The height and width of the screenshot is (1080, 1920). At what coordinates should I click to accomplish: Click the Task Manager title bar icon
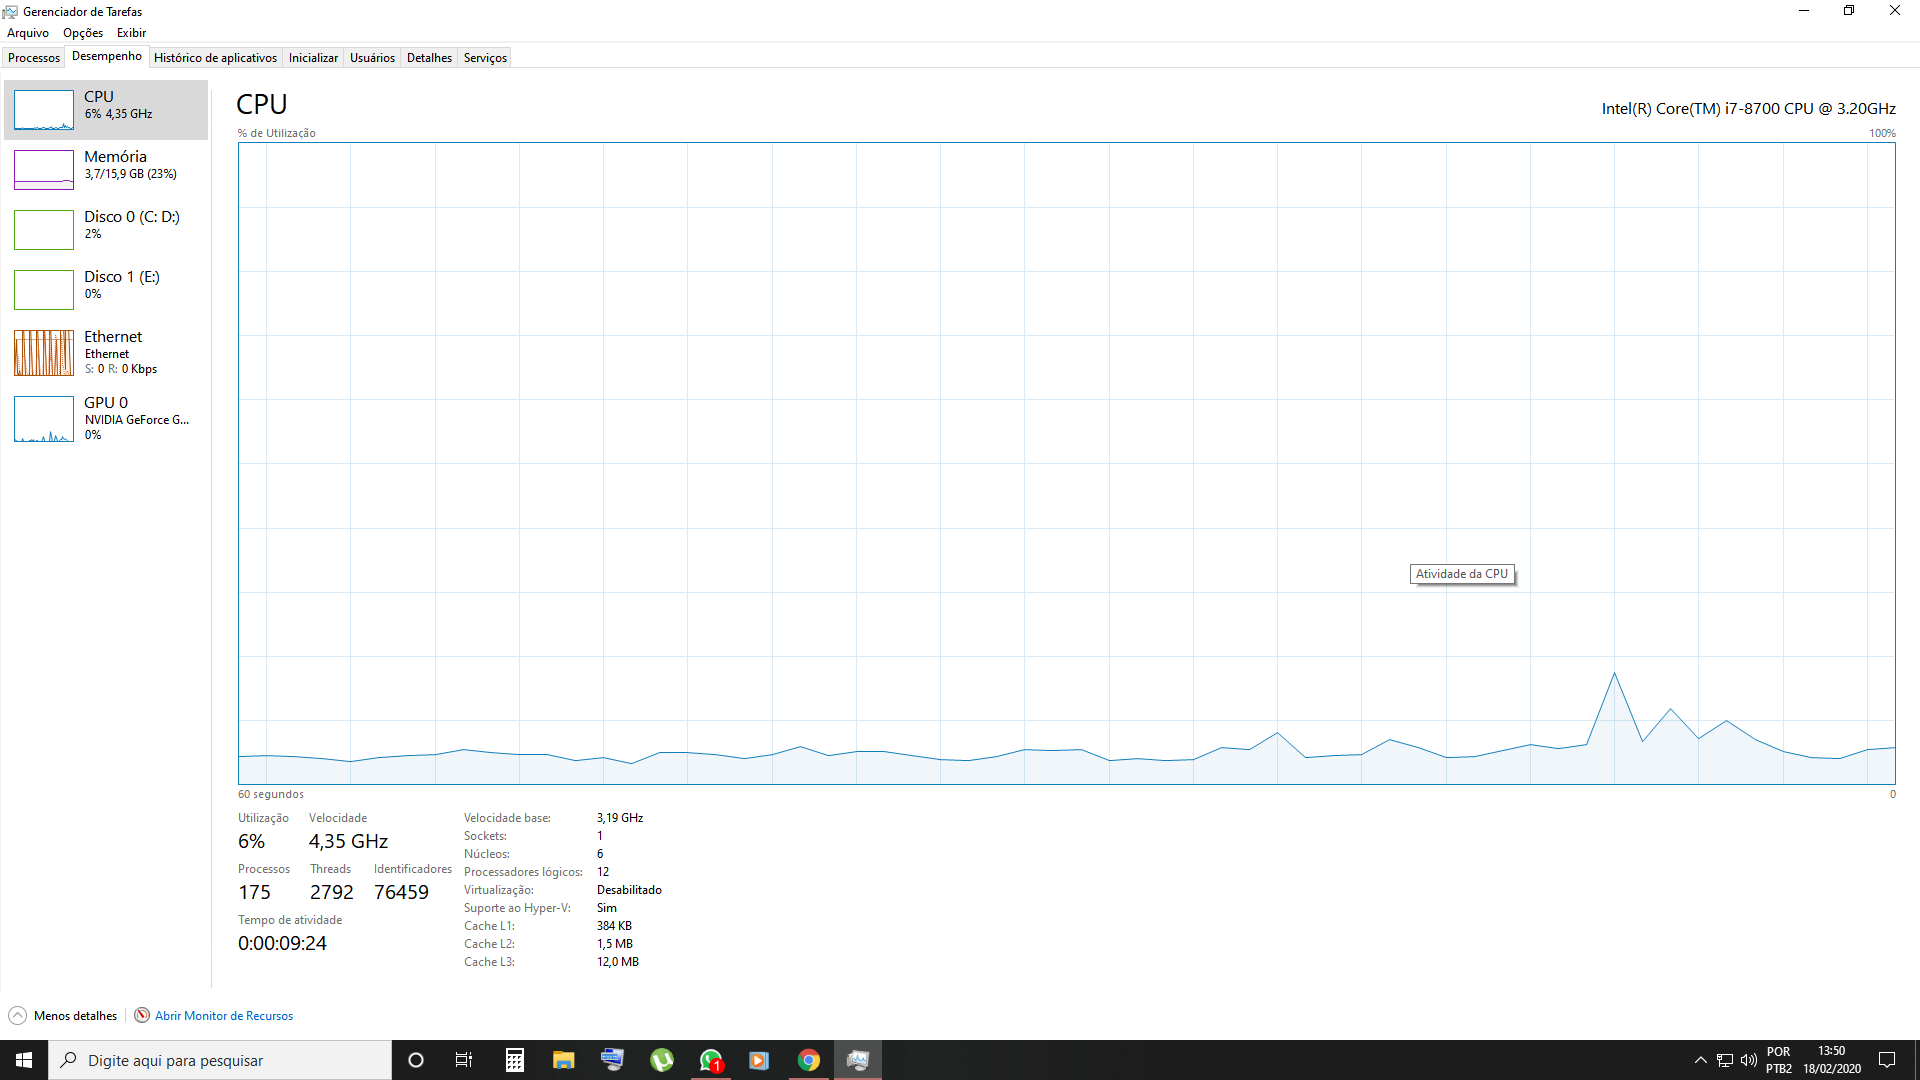[x=10, y=12]
